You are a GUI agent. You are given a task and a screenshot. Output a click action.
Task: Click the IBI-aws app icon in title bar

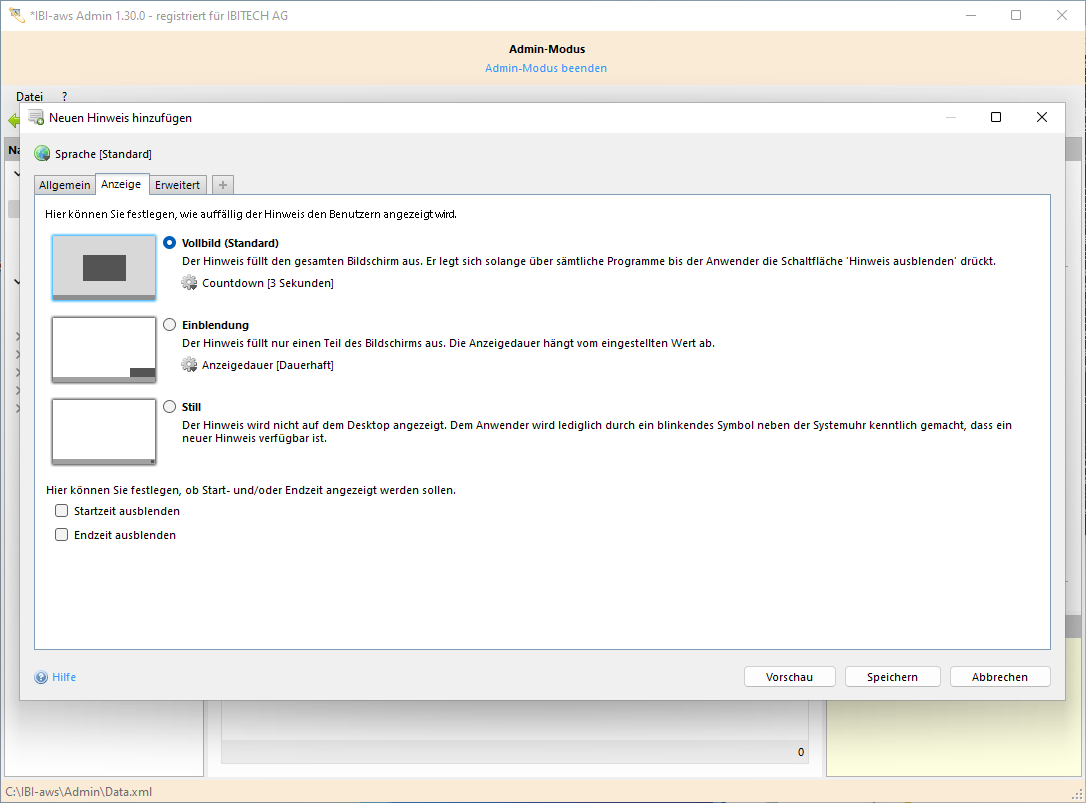coord(16,16)
